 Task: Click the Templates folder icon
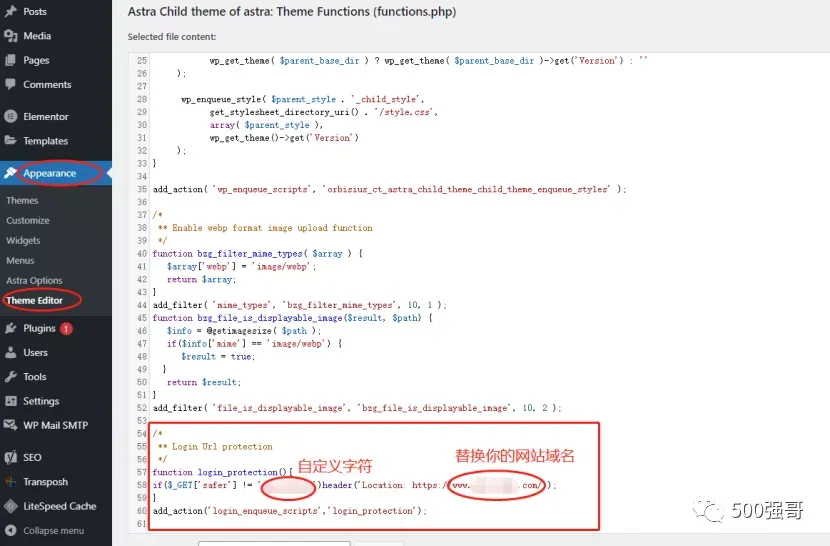tap(11, 140)
